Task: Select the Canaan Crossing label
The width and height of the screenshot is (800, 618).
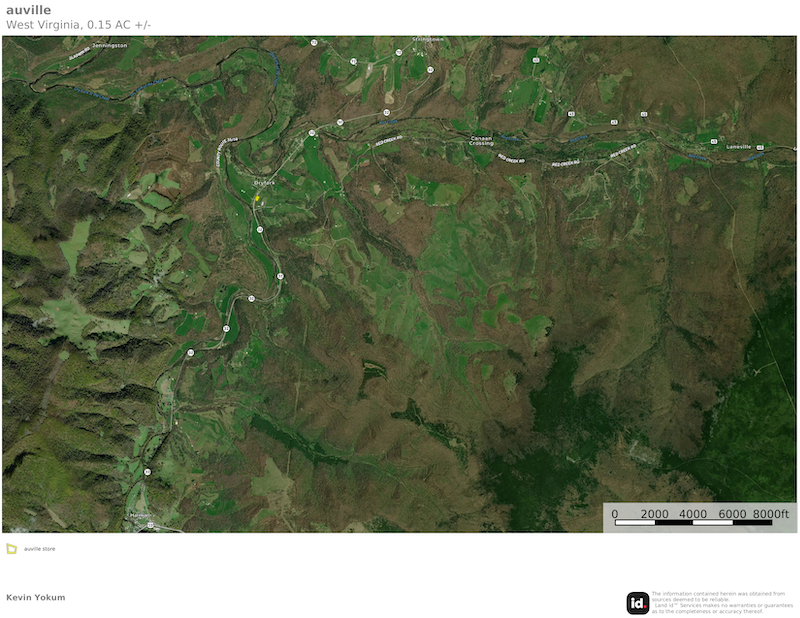Action: click(x=481, y=141)
